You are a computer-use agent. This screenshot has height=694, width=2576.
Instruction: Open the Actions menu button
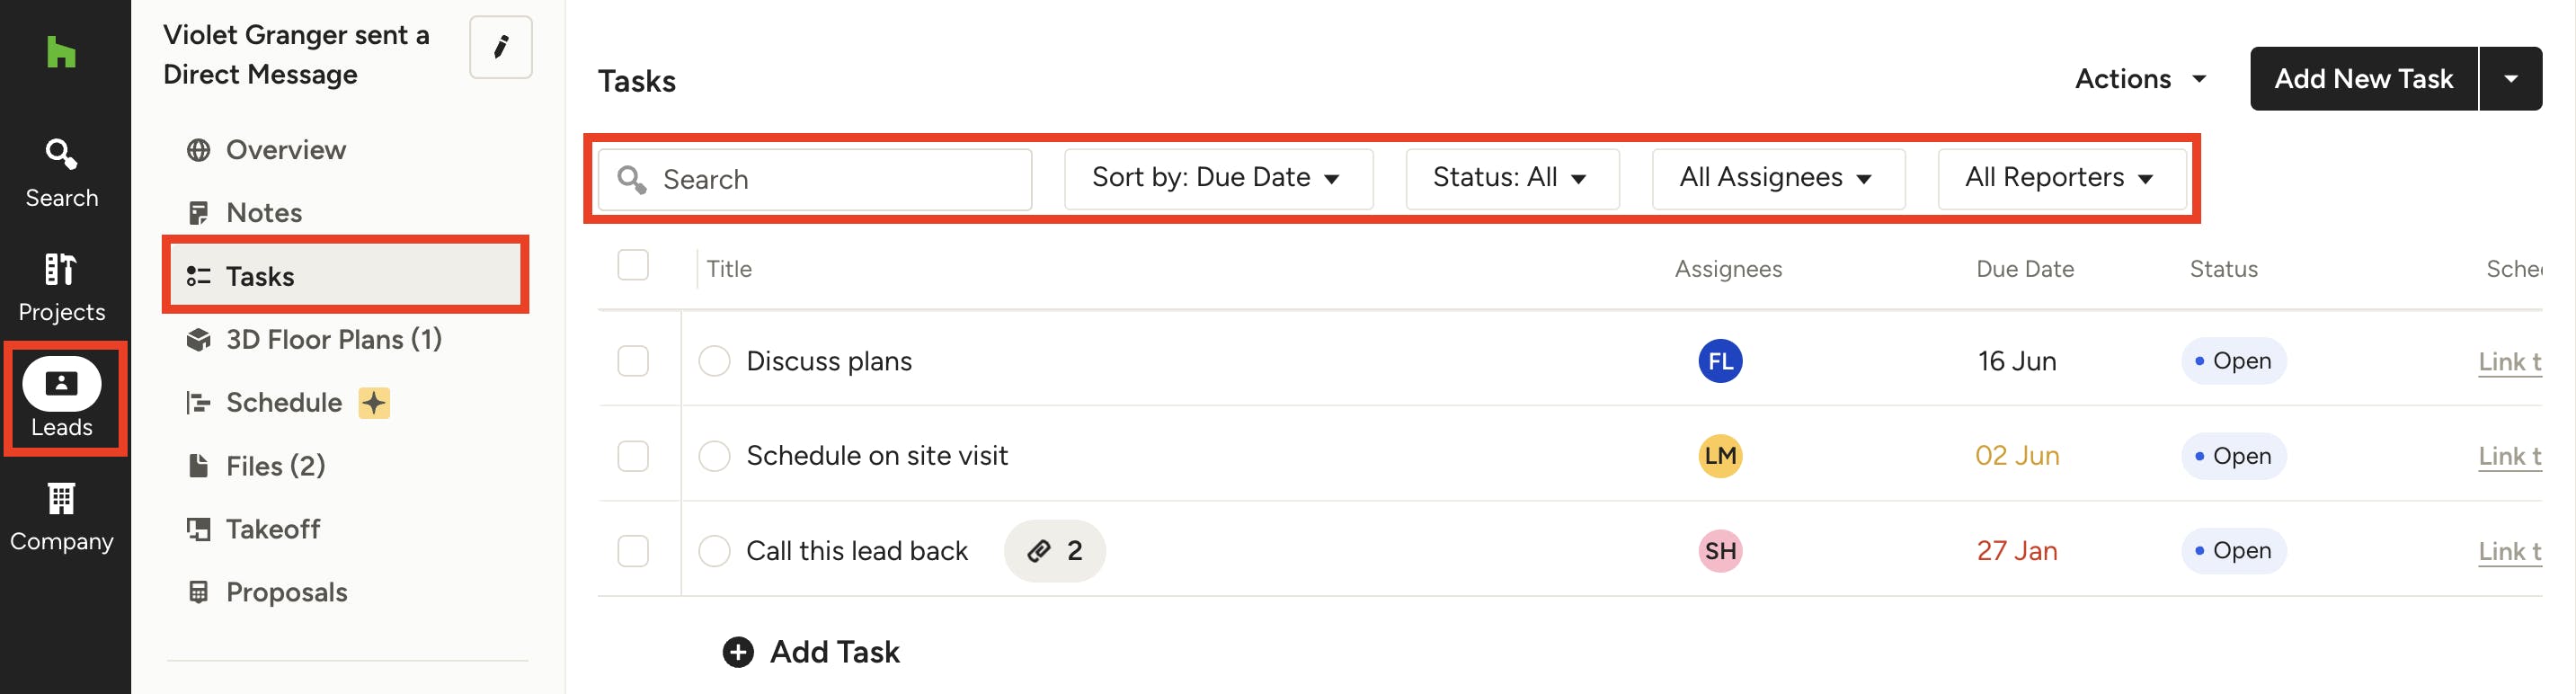[2140, 79]
